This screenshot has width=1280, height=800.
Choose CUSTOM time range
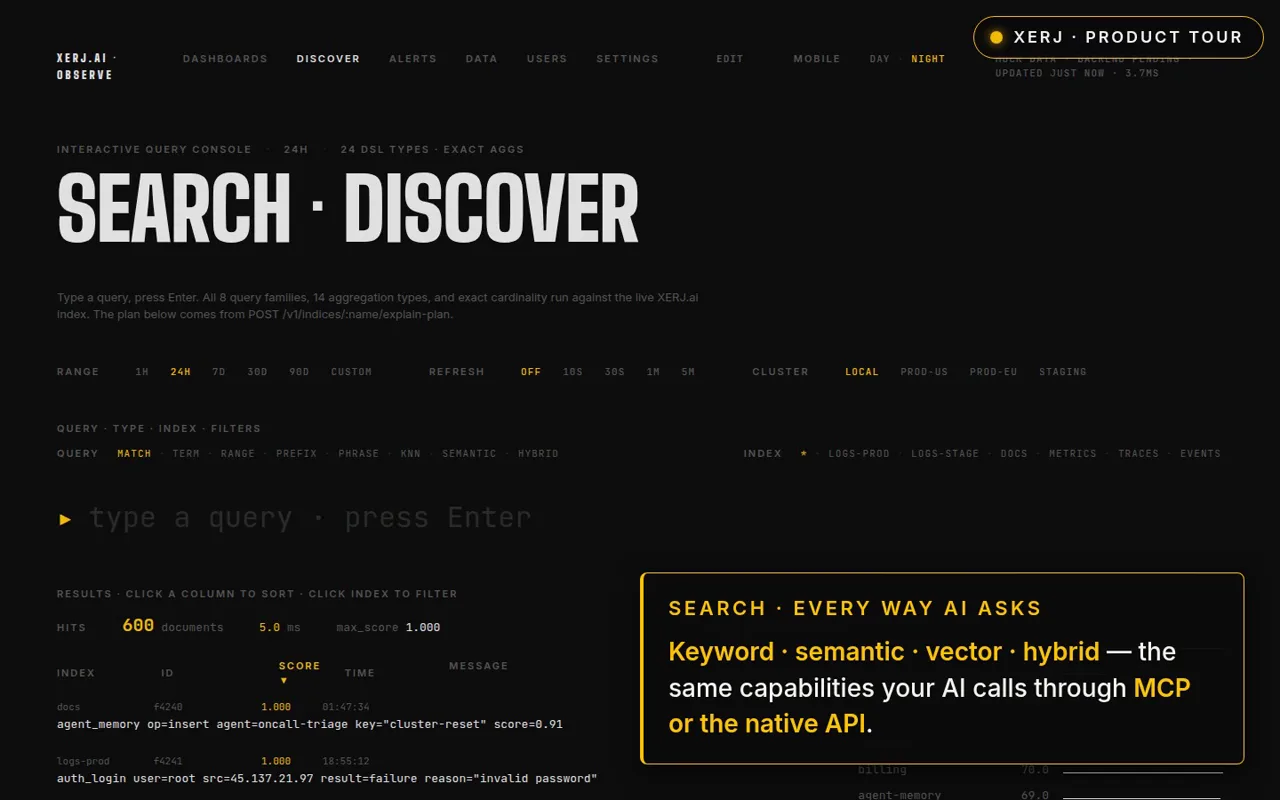tap(351, 372)
